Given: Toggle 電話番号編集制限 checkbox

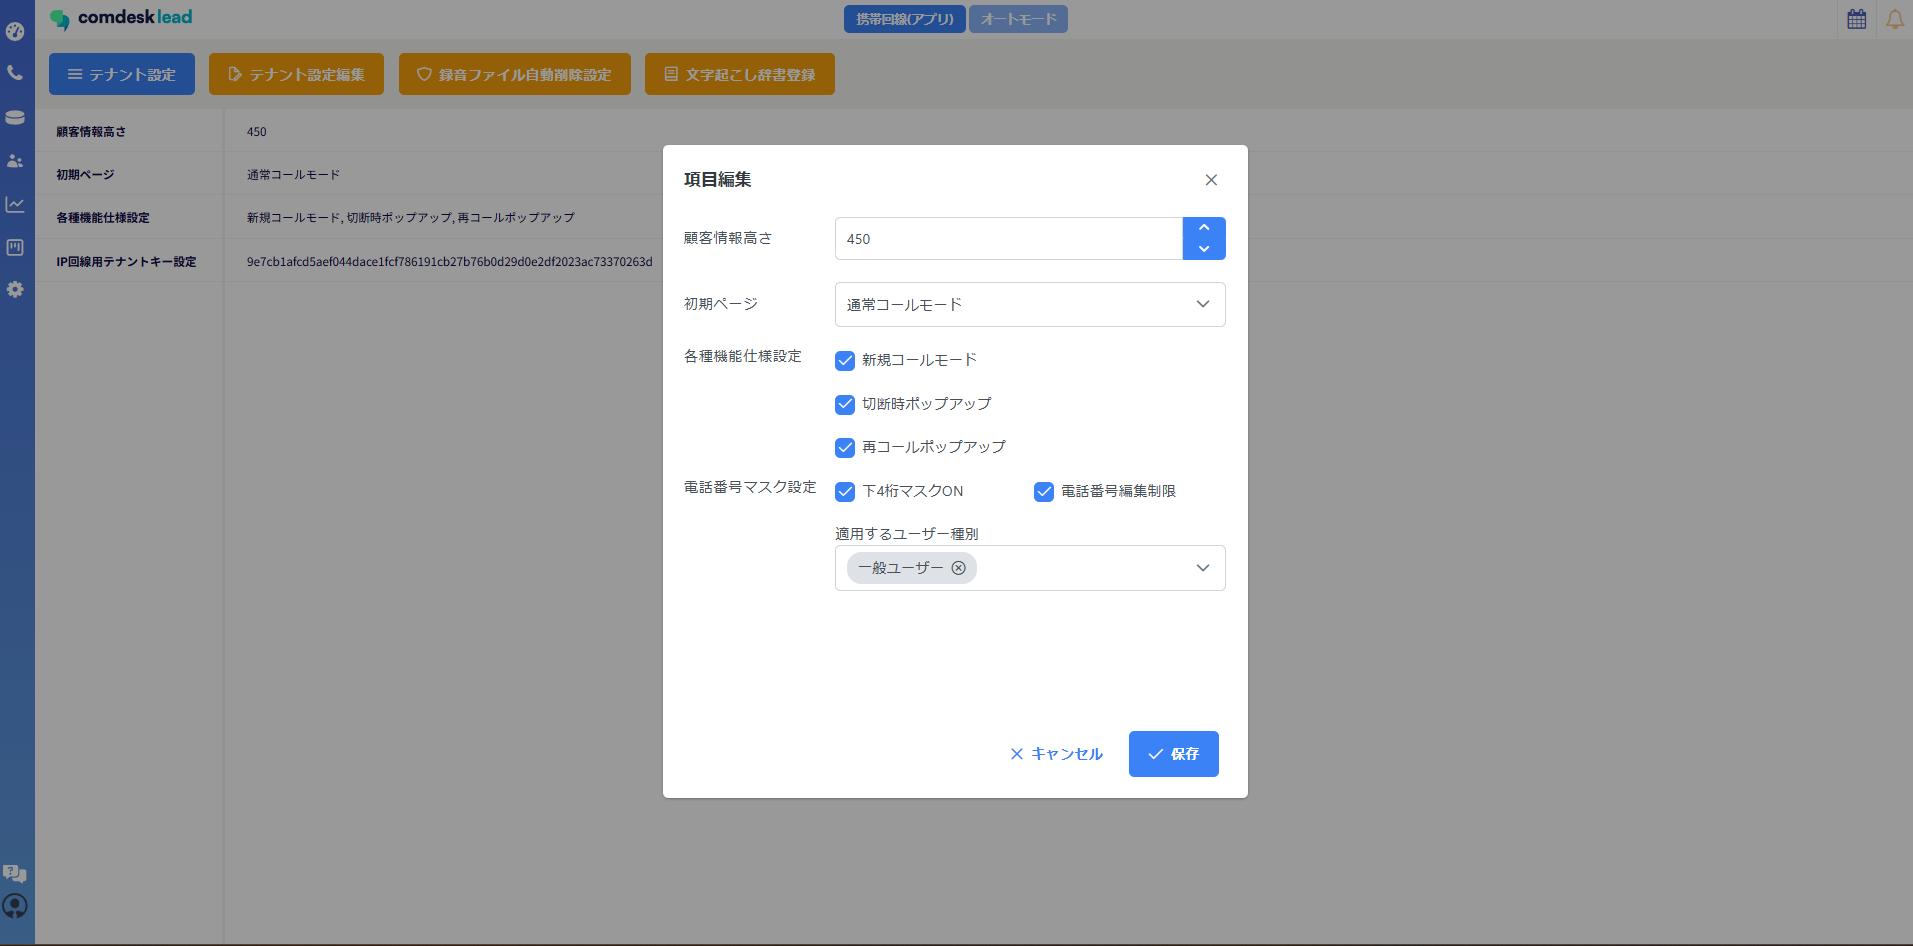Looking at the screenshot, I should click(x=1044, y=491).
